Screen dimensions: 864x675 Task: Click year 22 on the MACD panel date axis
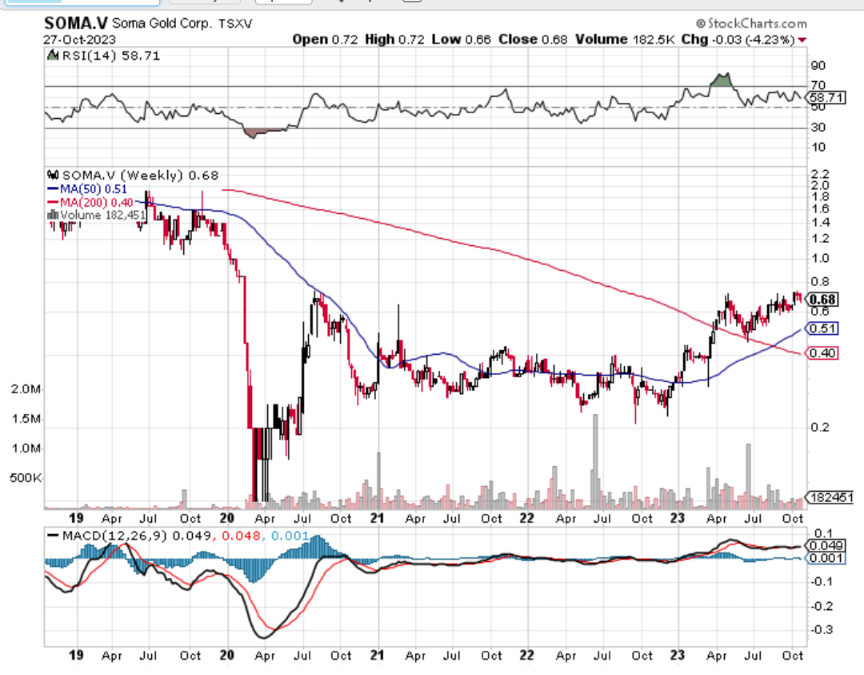[x=527, y=656]
